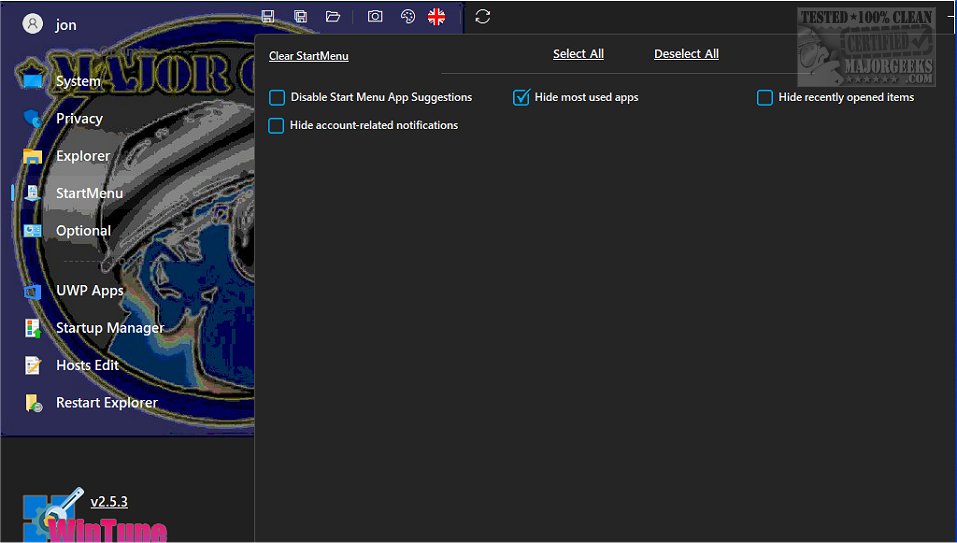The width and height of the screenshot is (957, 543).
Task: Click the Select All link
Action: click(x=578, y=54)
